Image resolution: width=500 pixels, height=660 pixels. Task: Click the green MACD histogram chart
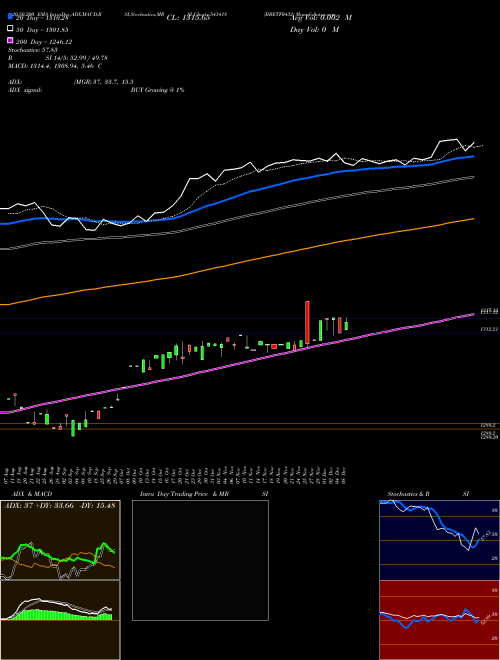(x=60, y=620)
